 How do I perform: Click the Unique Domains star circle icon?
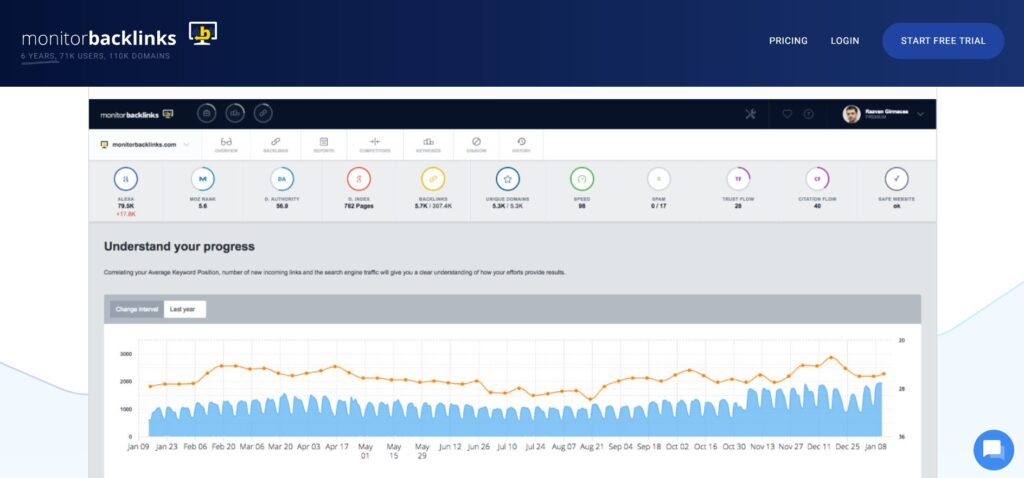tap(507, 179)
